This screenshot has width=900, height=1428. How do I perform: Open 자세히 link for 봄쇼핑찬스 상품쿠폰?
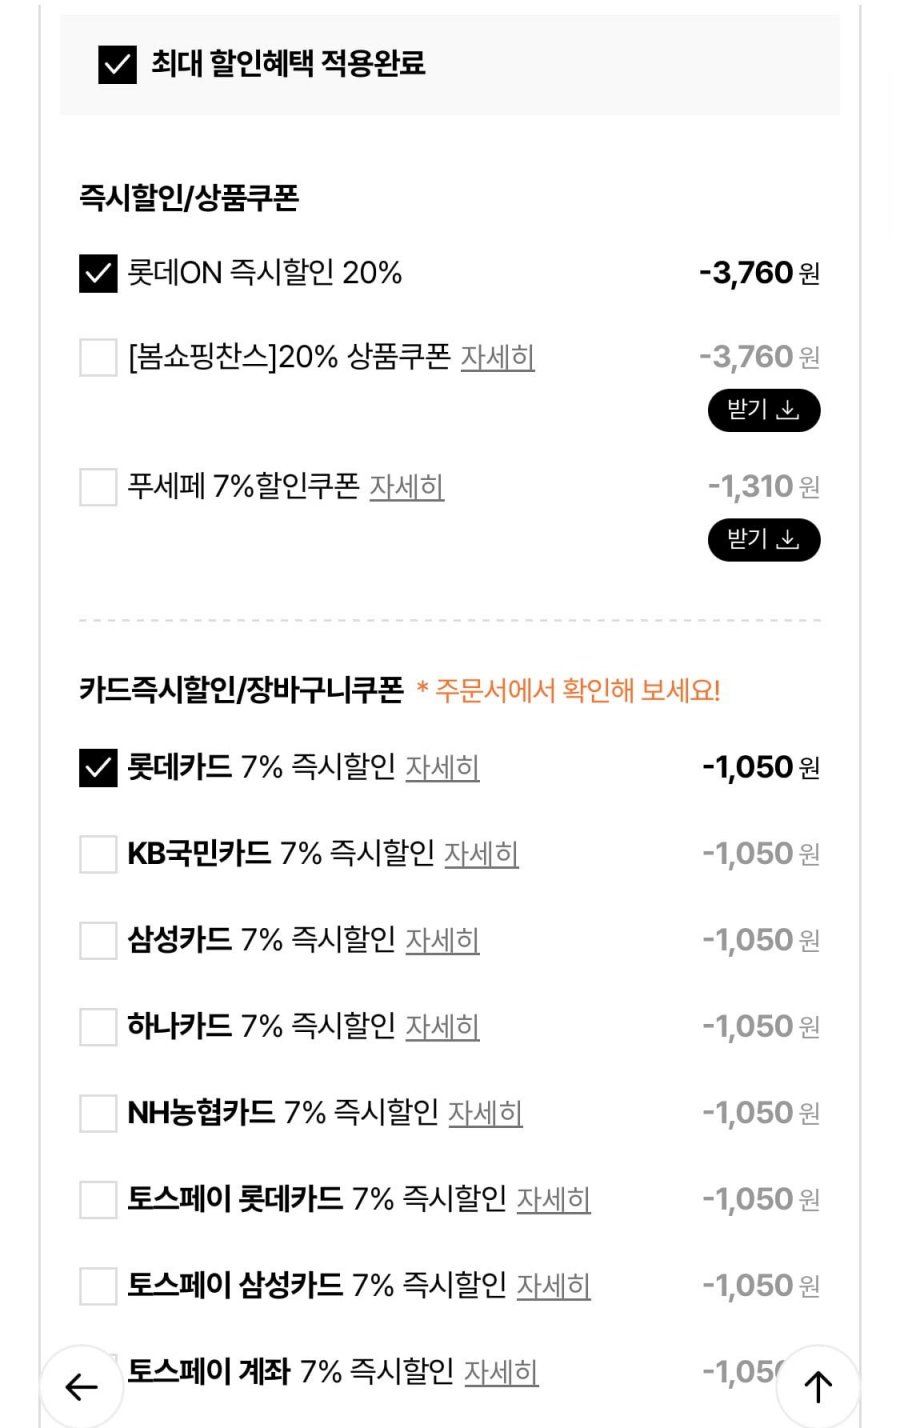point(497,357)
